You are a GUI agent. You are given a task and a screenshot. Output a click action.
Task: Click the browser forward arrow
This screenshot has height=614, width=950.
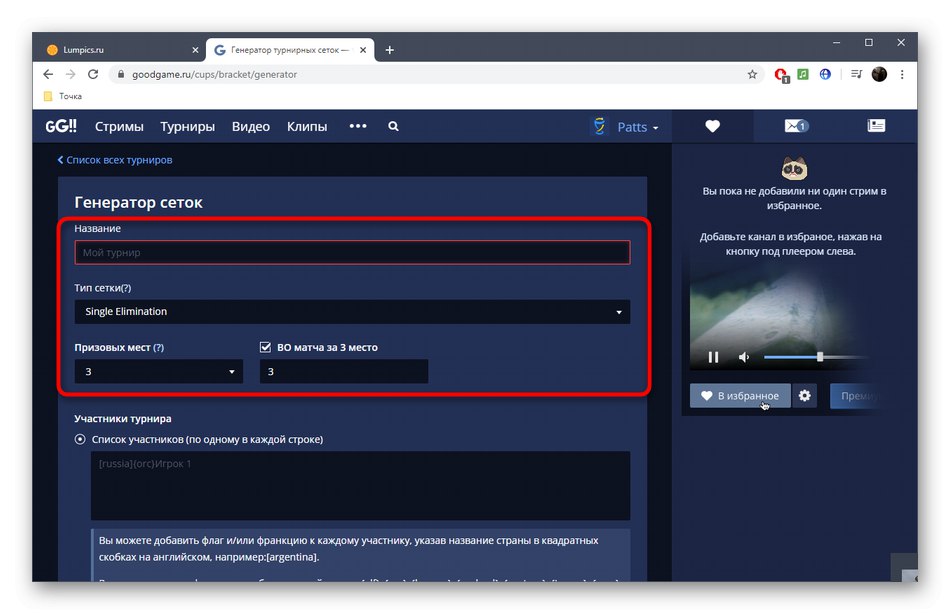(x=70, y=74)
